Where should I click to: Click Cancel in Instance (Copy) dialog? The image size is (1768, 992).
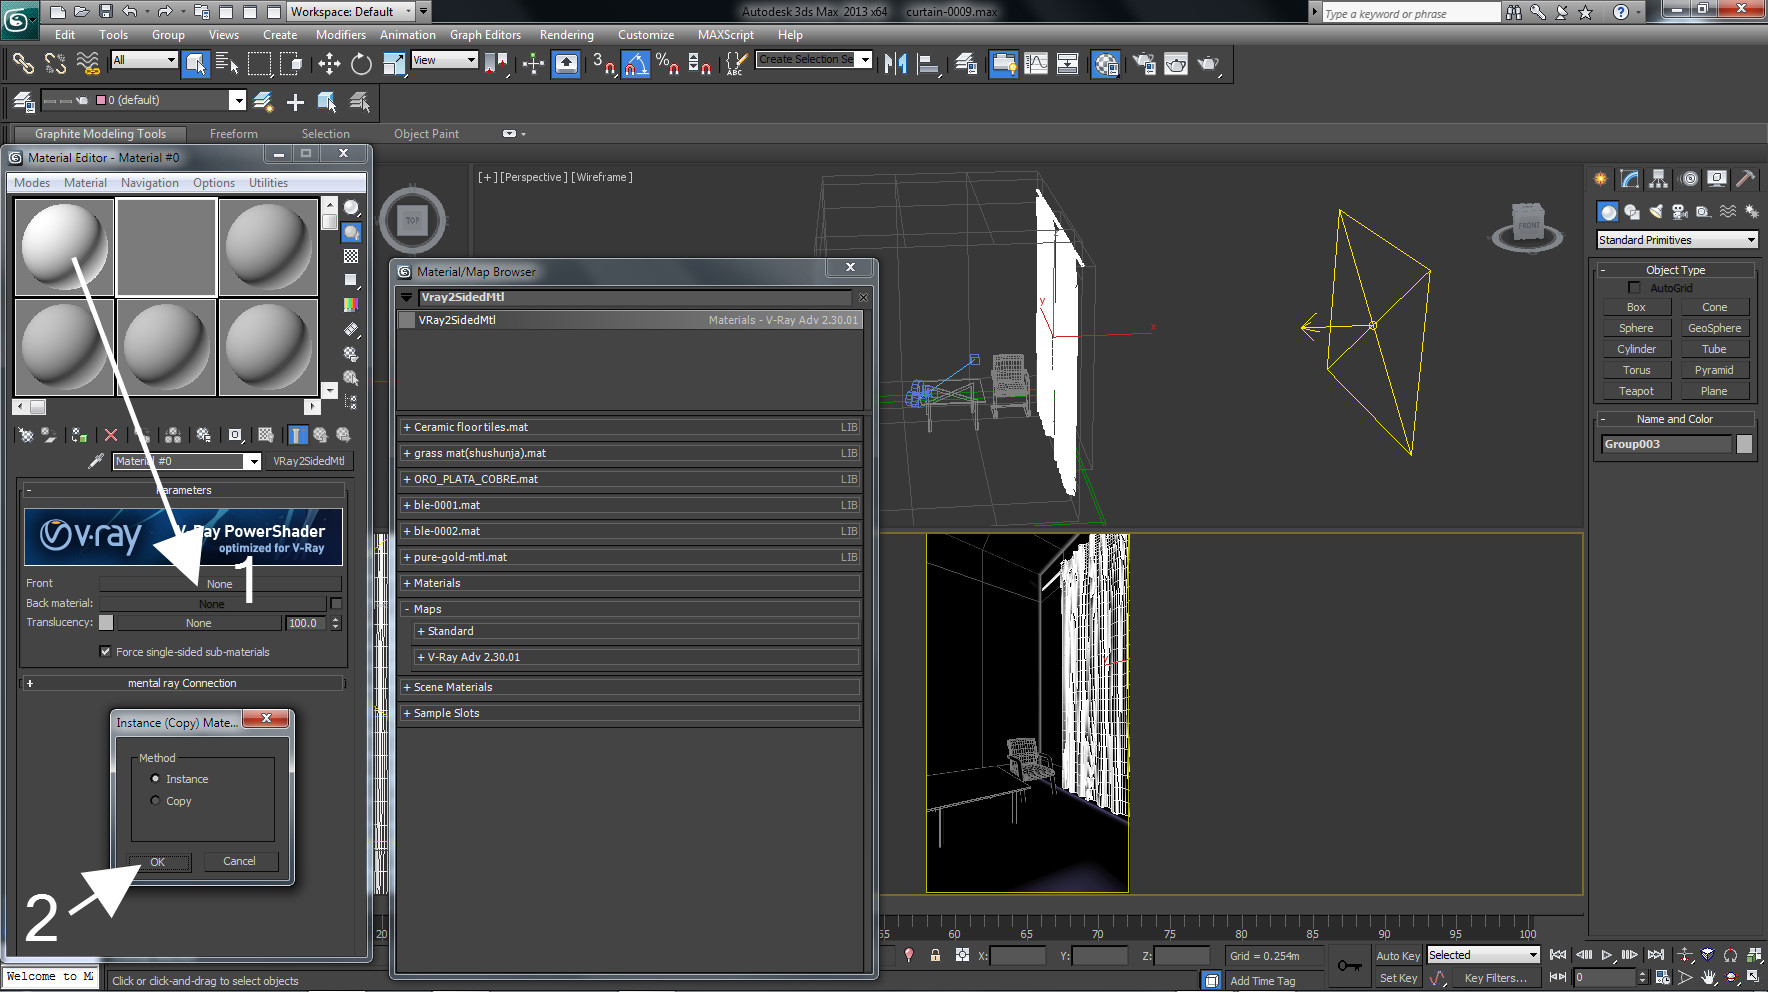(239, 861)
